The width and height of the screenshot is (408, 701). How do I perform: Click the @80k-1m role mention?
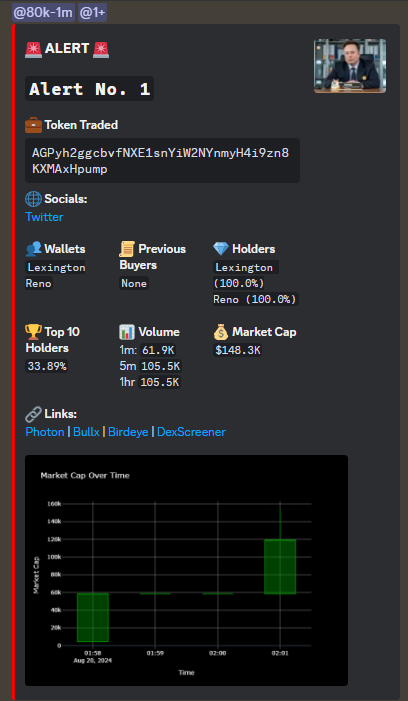click(x=43, y=13)
